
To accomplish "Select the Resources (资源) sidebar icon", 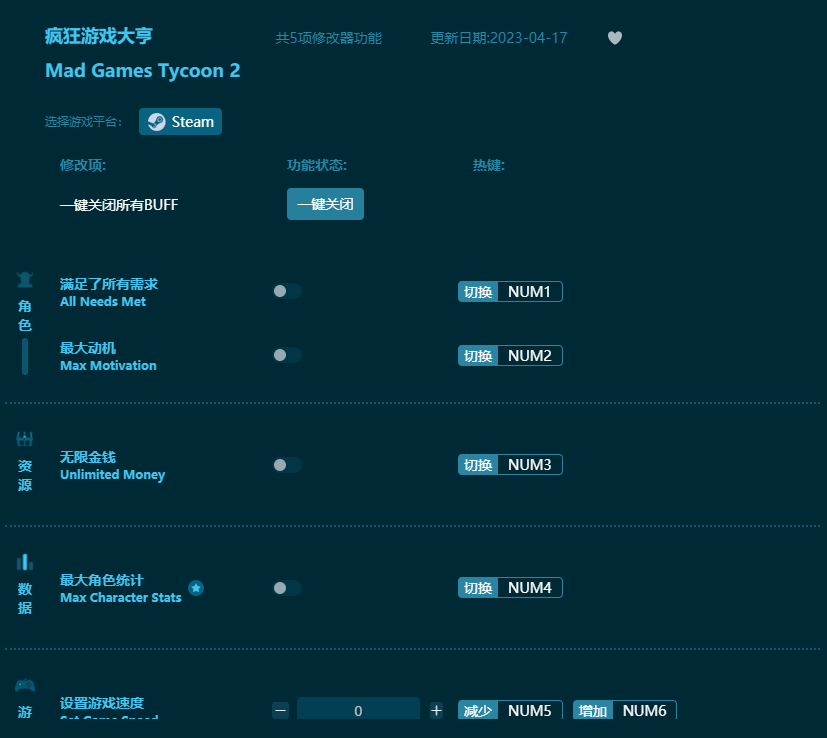I will coord(24,438).
